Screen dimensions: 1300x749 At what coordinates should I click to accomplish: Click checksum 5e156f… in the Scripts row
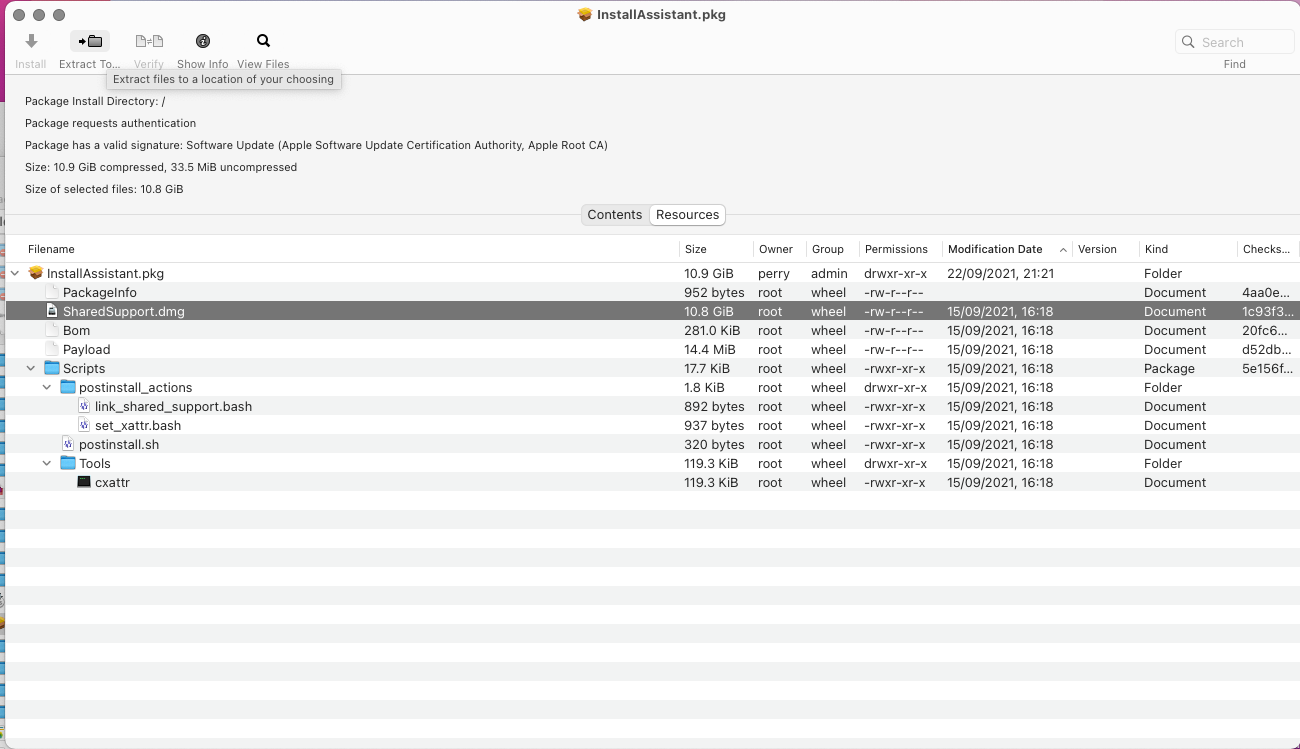[1266, 368]
